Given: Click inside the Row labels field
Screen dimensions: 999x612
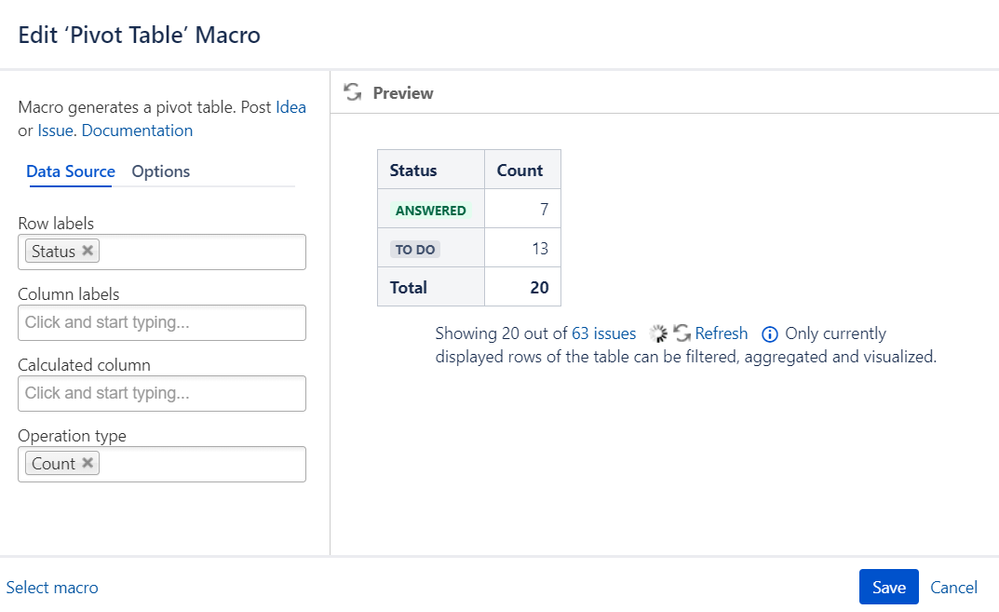Looking at the screenshot, I should coord(200,252).
